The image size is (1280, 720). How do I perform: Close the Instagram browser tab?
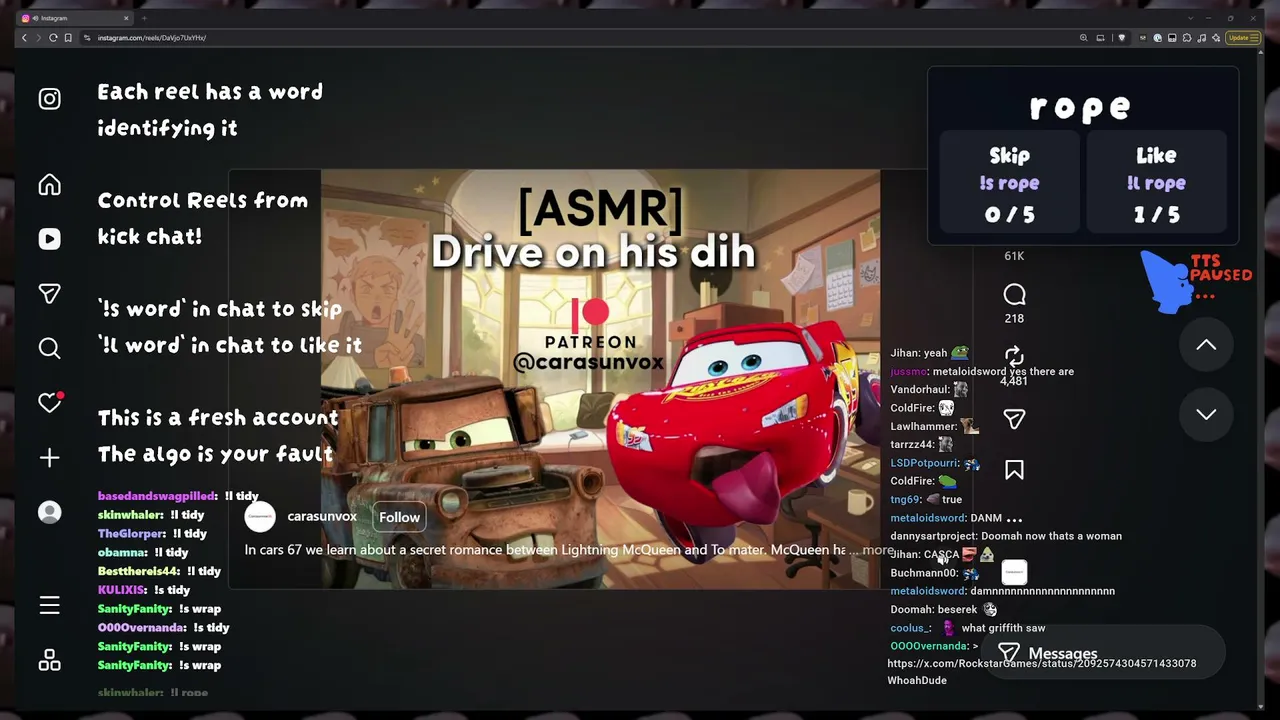pyautogui.click(x=126, y=18)
